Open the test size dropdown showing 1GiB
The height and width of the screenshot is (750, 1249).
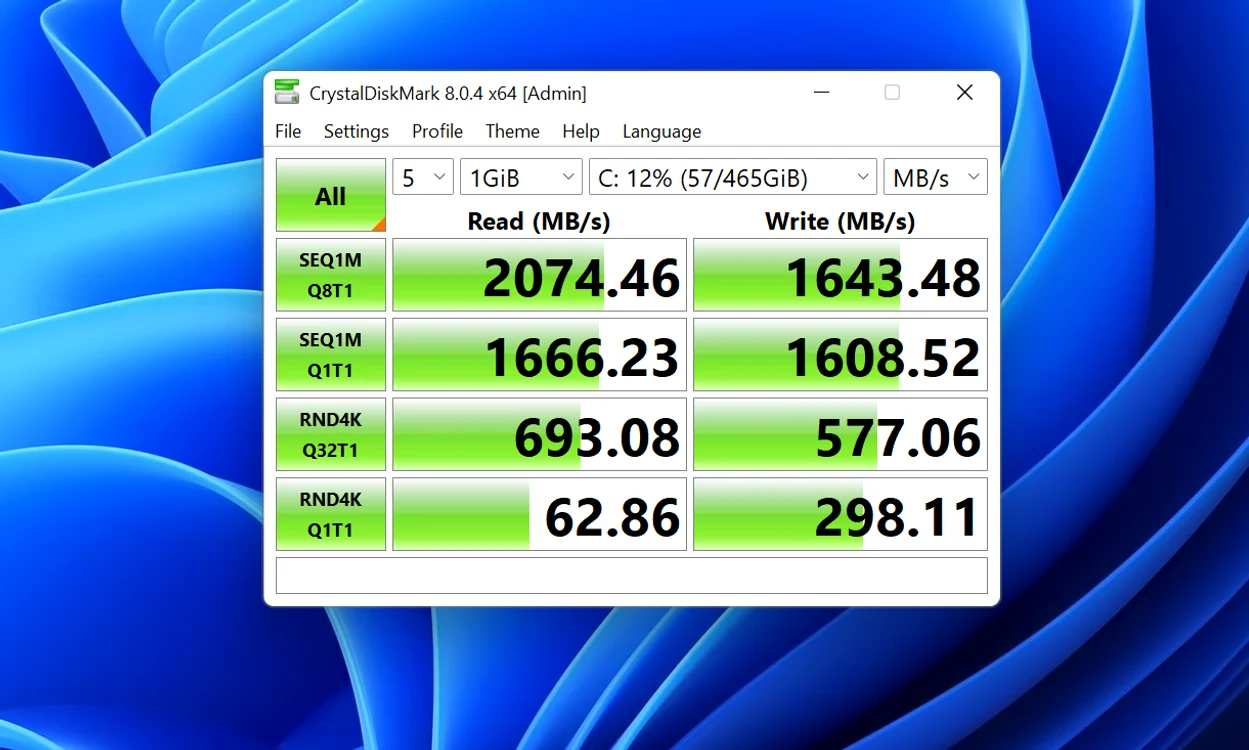click(521, 177)
